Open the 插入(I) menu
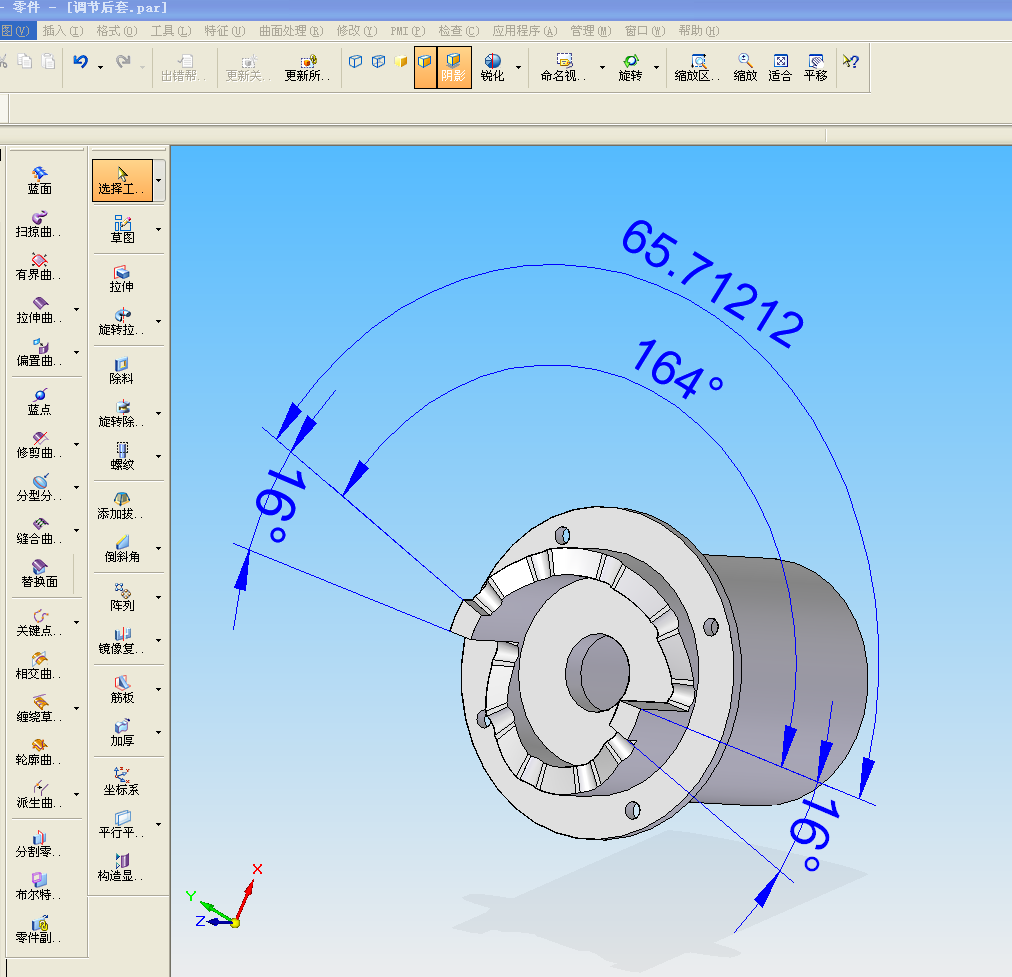 (63, 30)
